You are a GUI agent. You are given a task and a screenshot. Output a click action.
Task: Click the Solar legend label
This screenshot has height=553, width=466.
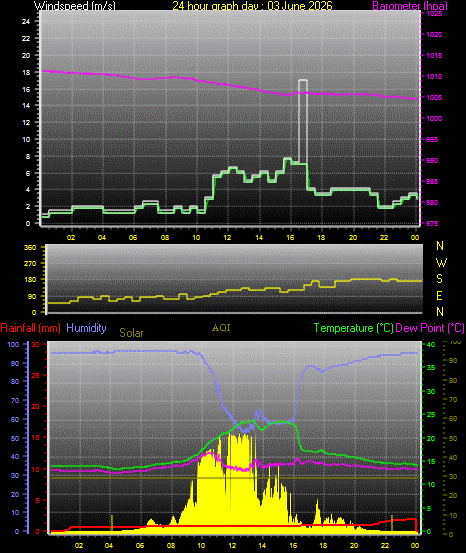pyautogui.click(x=131, y=333)
